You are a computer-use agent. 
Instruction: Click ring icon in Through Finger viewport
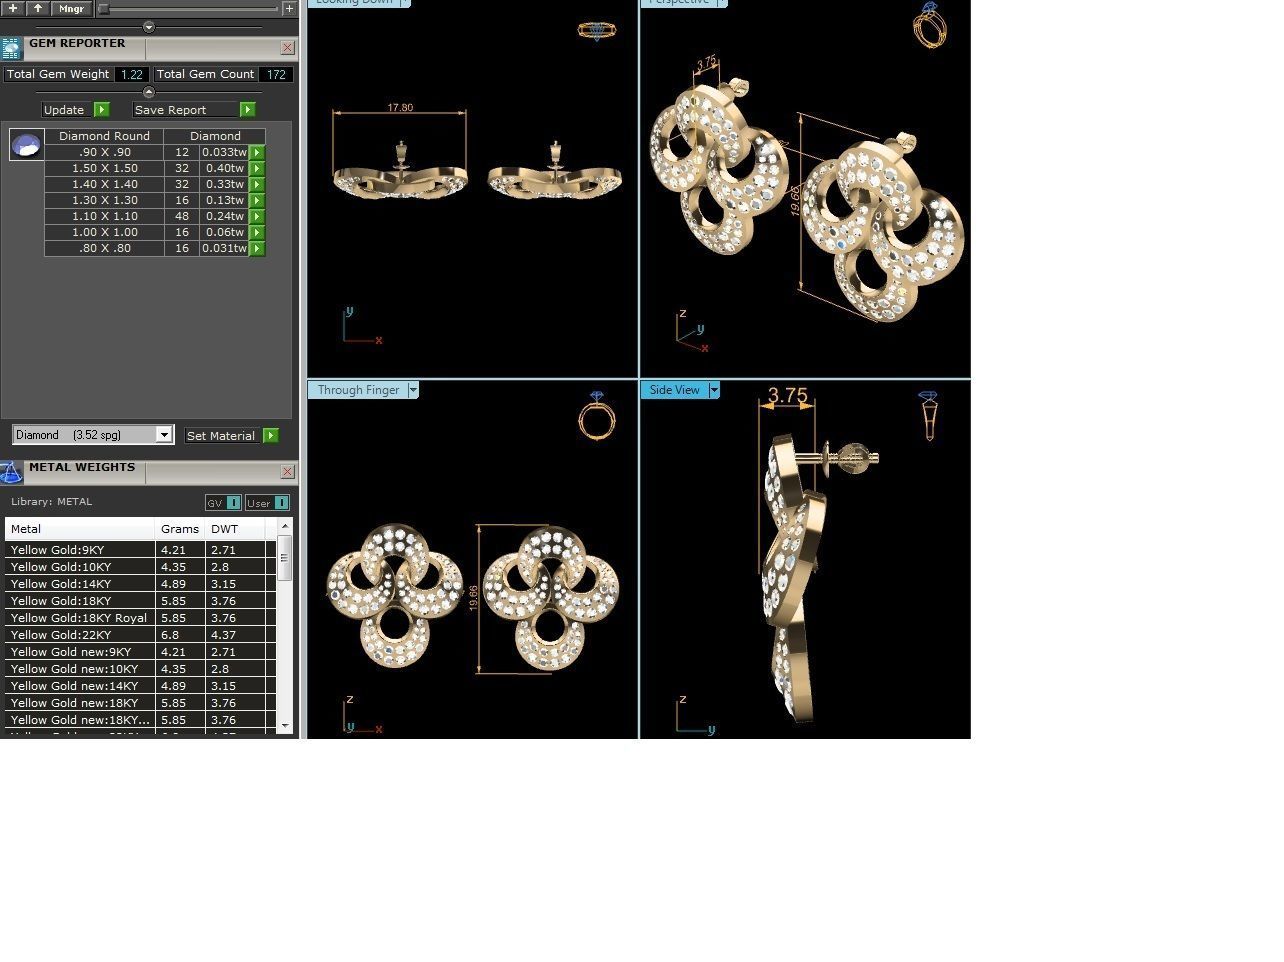coord(597,415)
